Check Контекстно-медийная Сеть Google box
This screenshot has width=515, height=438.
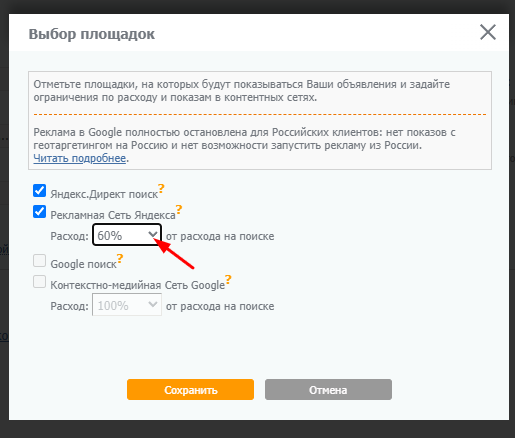click(39, 282)
